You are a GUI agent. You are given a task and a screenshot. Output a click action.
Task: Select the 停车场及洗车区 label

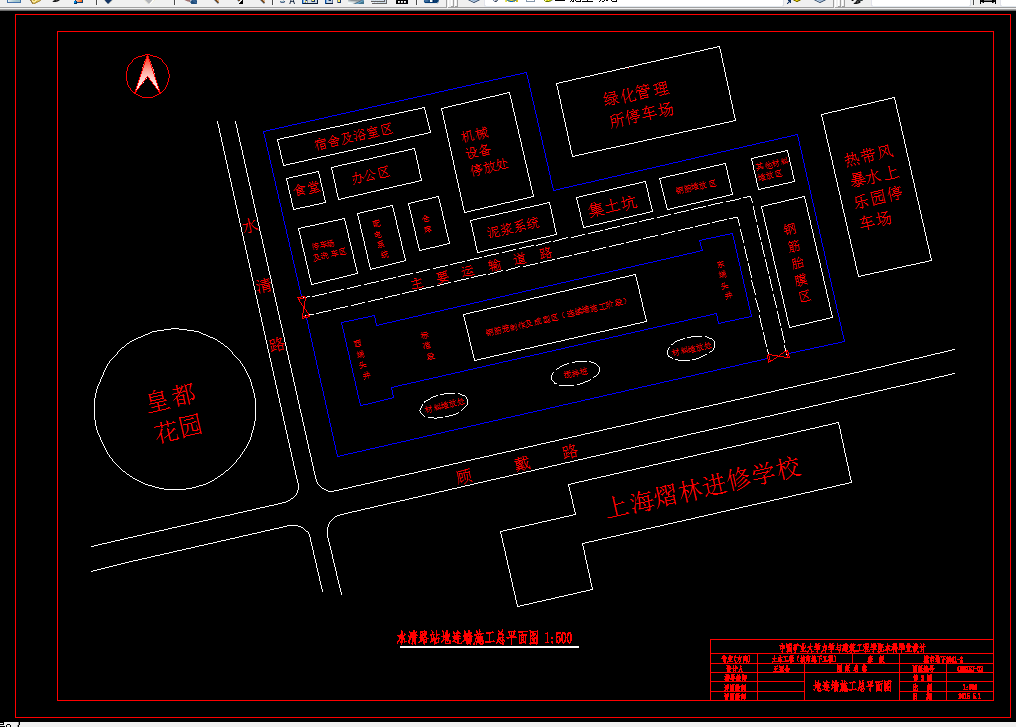tap(329, 250)
